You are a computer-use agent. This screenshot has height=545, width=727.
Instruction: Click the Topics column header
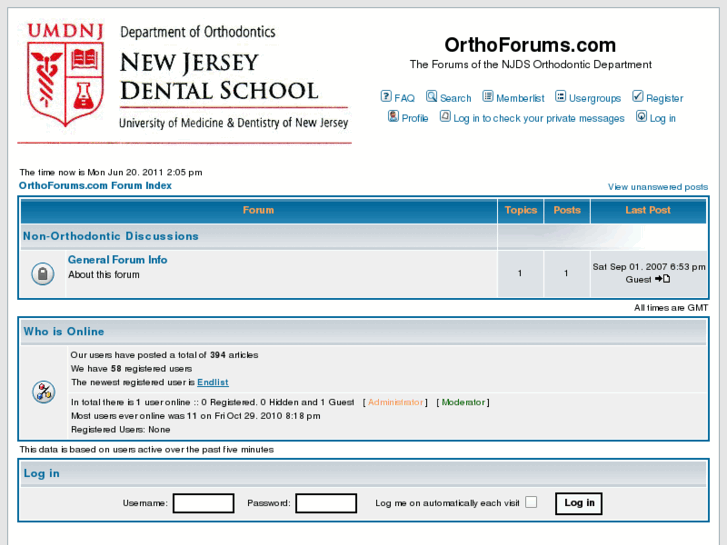[521, 210]
